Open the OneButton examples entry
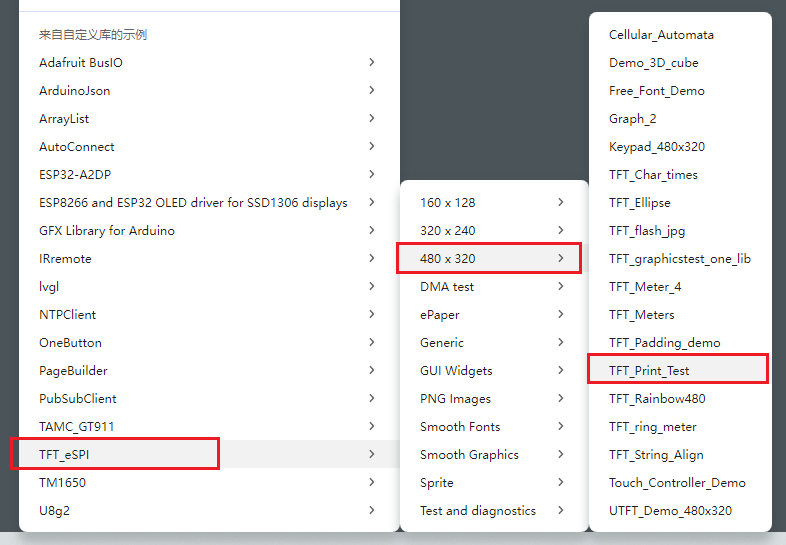786x545 pixels. (x=209, y=343)
